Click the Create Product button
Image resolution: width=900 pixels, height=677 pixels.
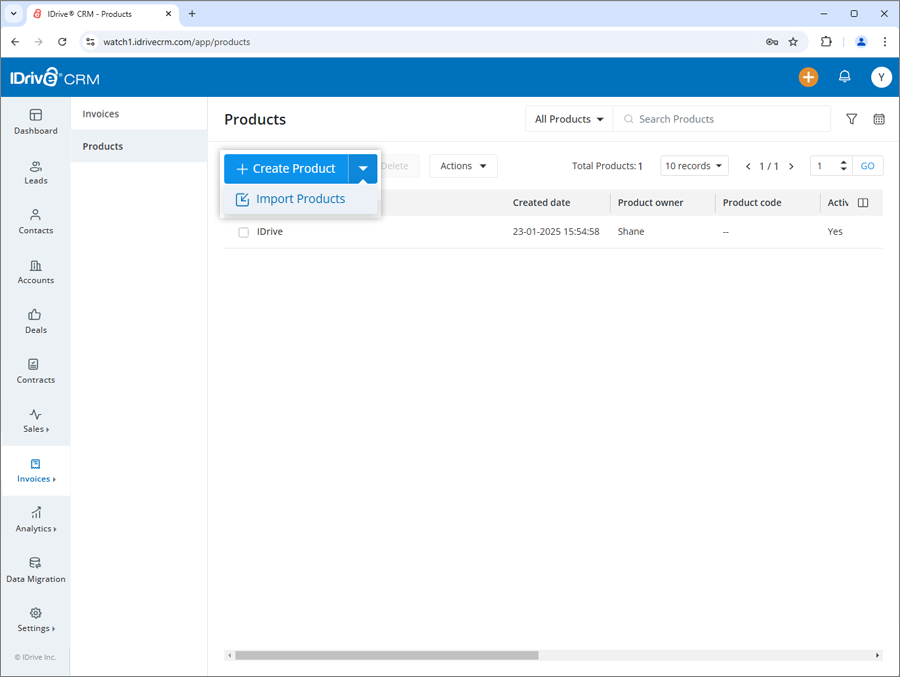point(285,168)
